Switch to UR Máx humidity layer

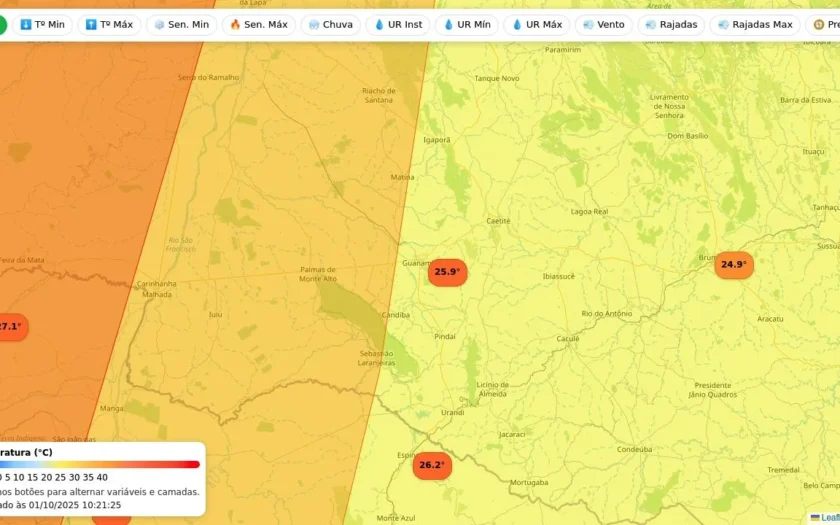(x=538, y=24)
